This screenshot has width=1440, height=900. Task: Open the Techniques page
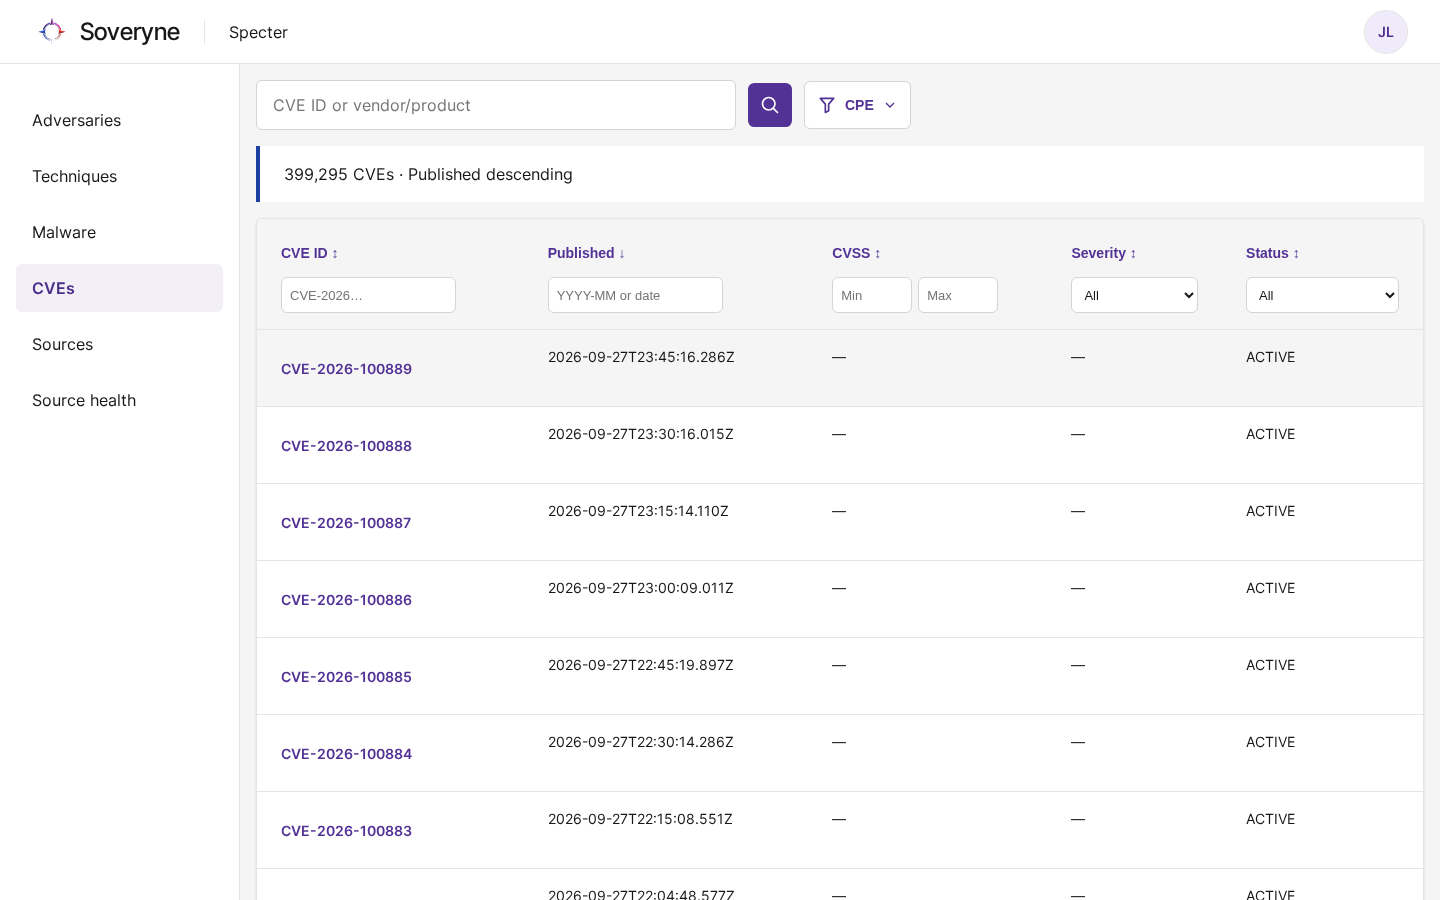click(119, 176)
